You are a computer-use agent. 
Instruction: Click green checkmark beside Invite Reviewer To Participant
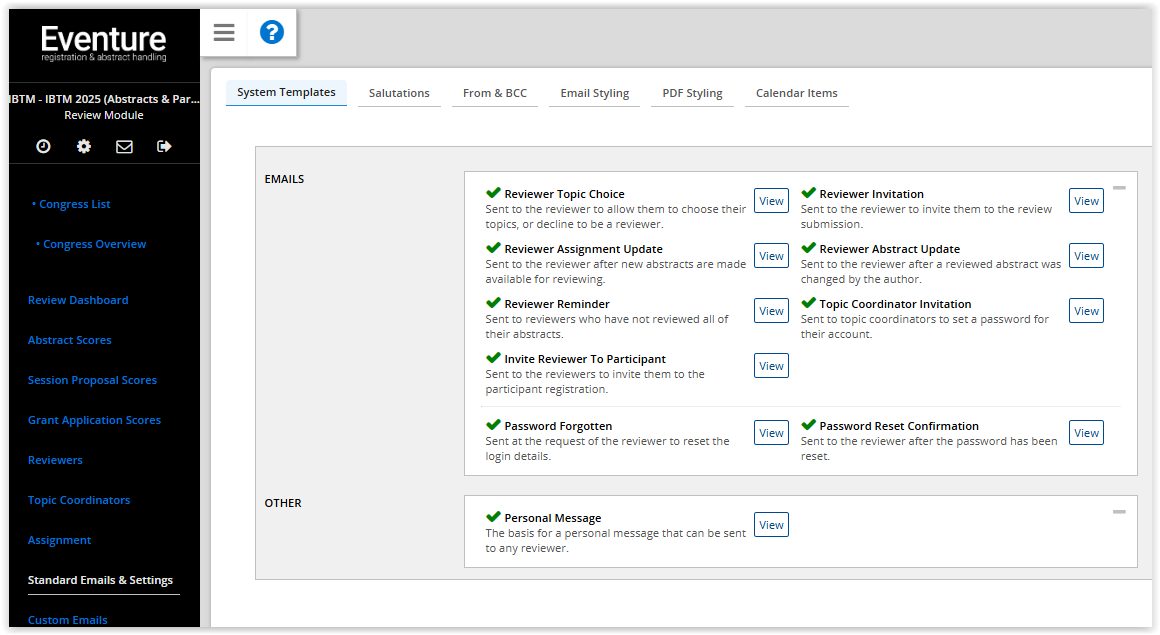click(493, 358)
